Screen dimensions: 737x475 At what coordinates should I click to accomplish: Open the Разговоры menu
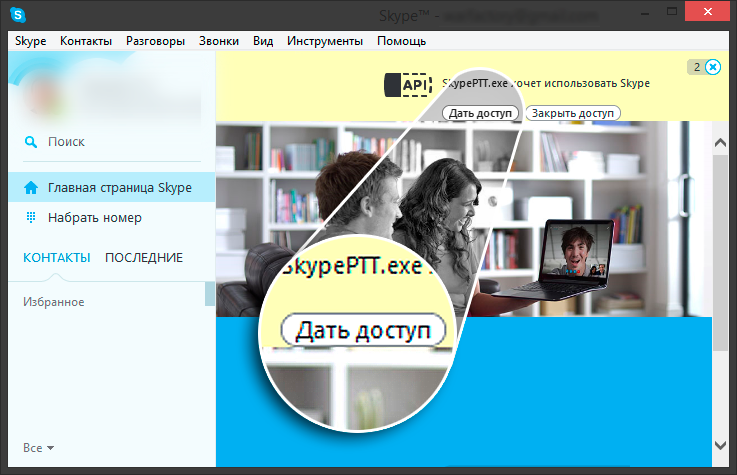tap(155, 41)
